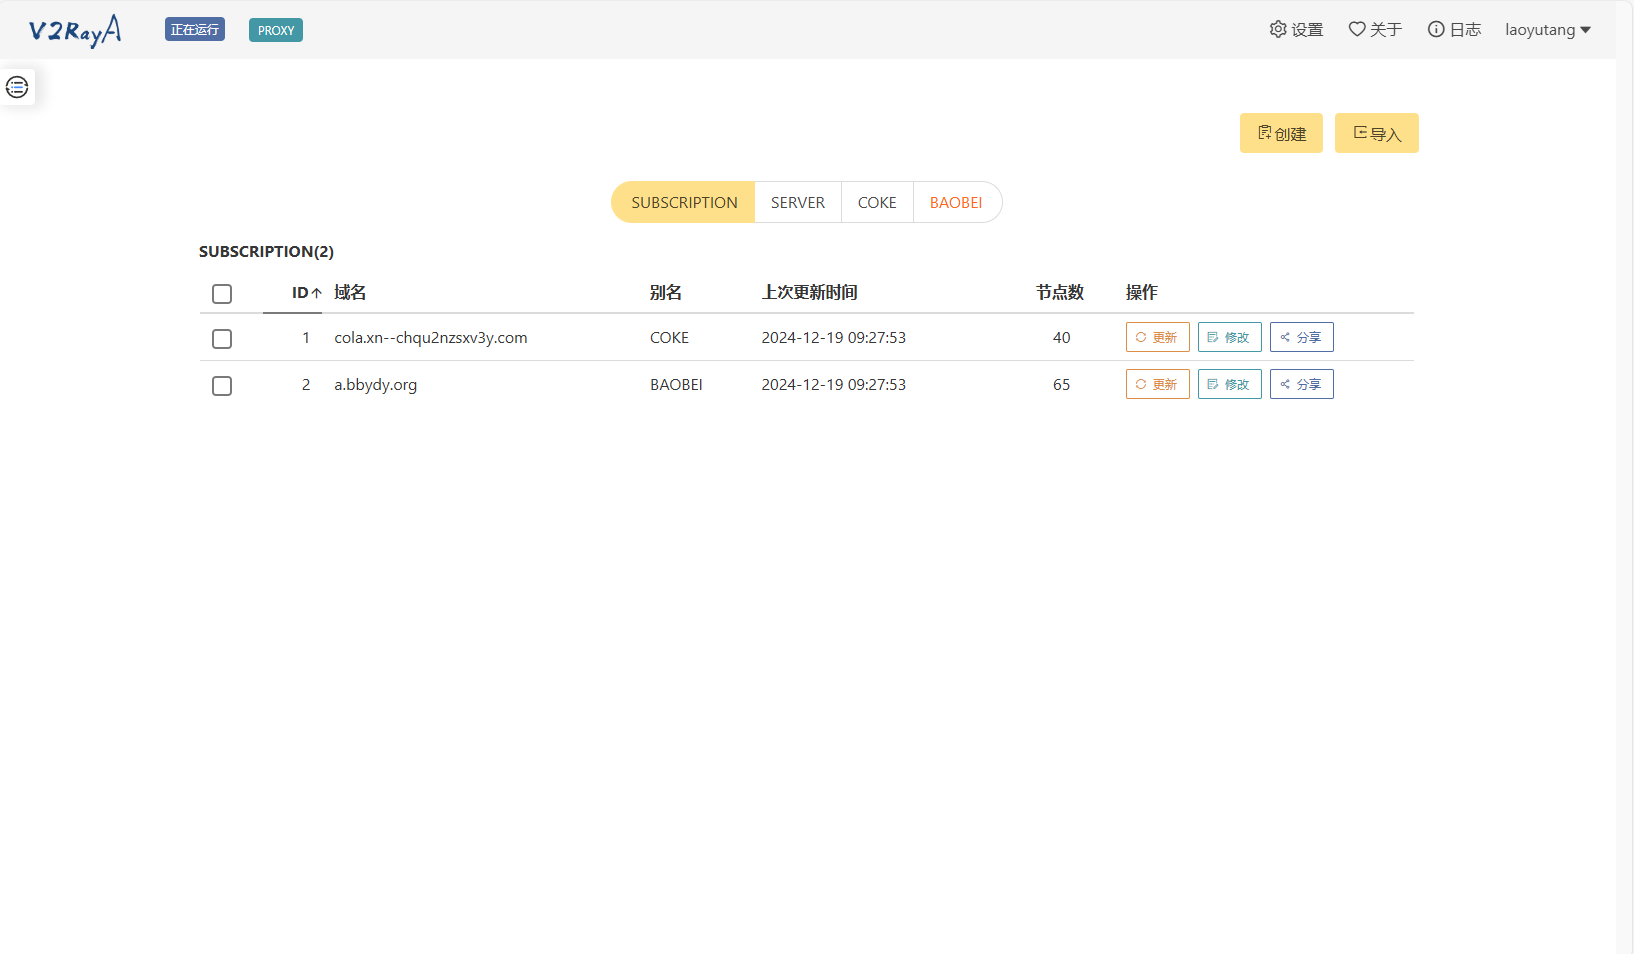Check the box for cola.xn--chqu2nzsxv3y.com row

point(222,339)
